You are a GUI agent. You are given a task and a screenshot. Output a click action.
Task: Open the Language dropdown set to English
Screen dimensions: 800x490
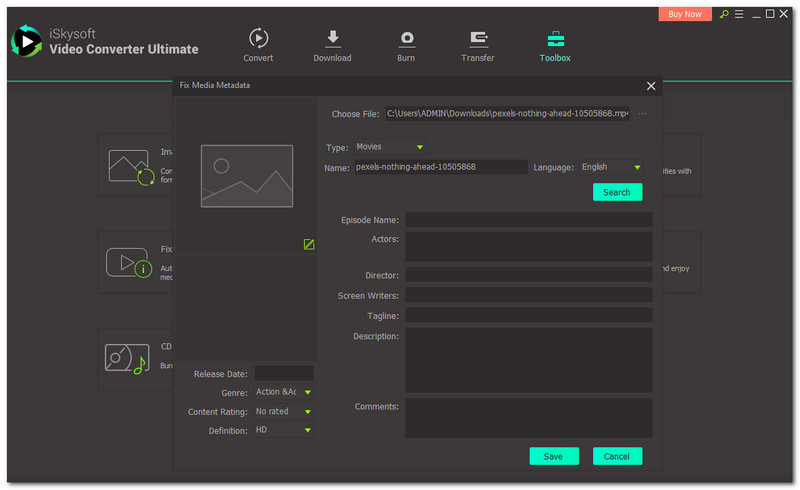click(x=611, y=167)
